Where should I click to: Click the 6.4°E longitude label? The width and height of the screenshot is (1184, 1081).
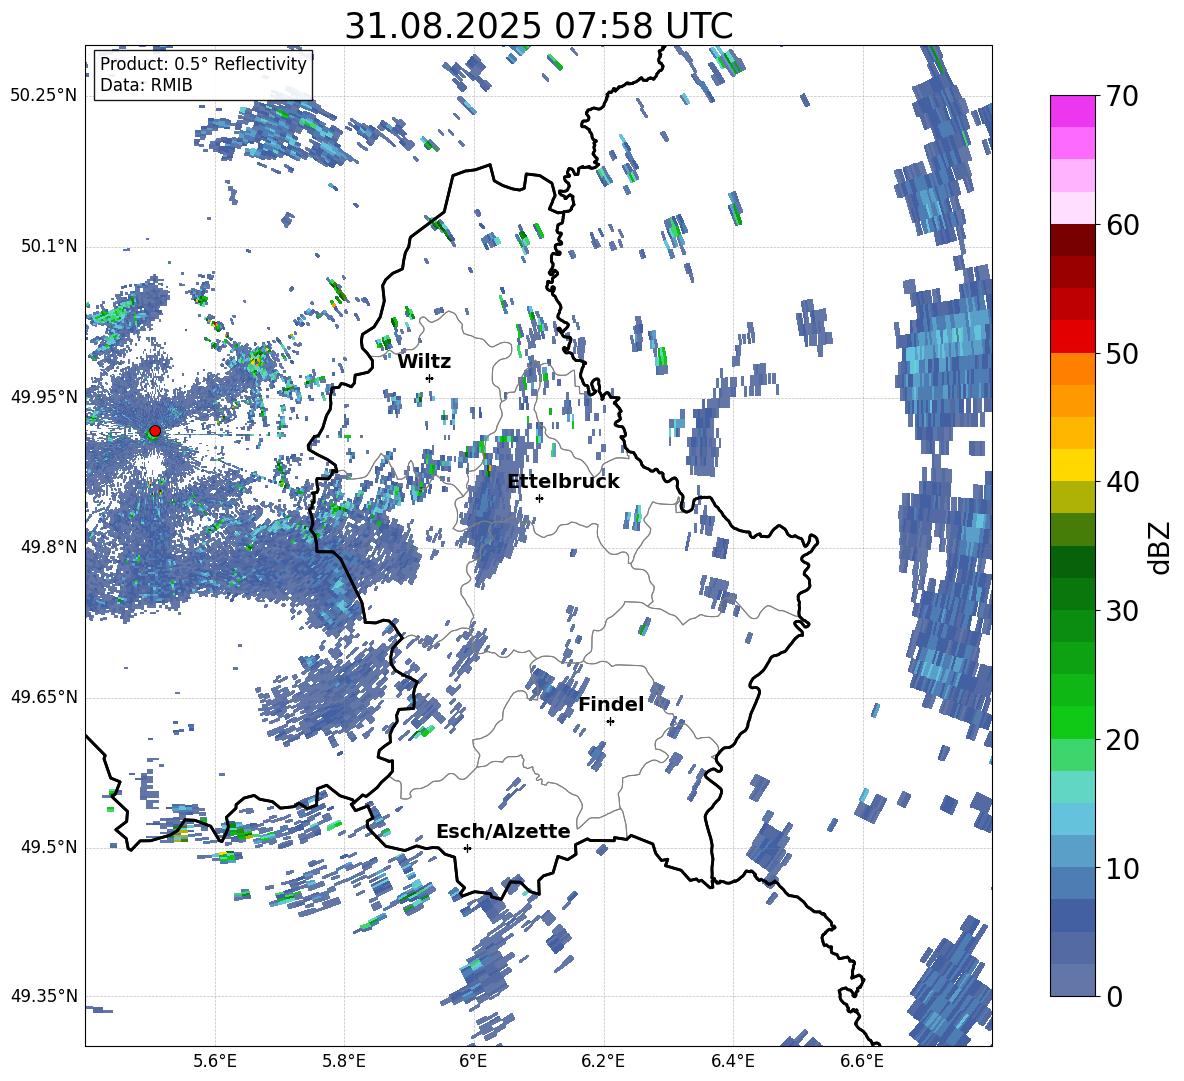tap(733, 1062)
